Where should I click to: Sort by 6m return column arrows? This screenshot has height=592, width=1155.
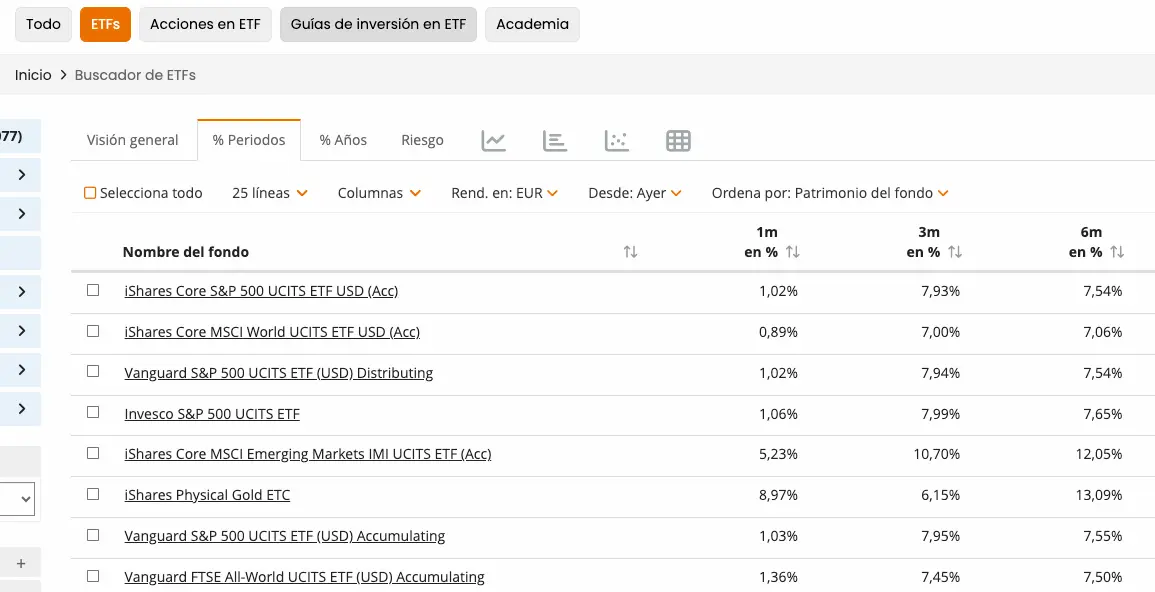(x=1117, y=252)
